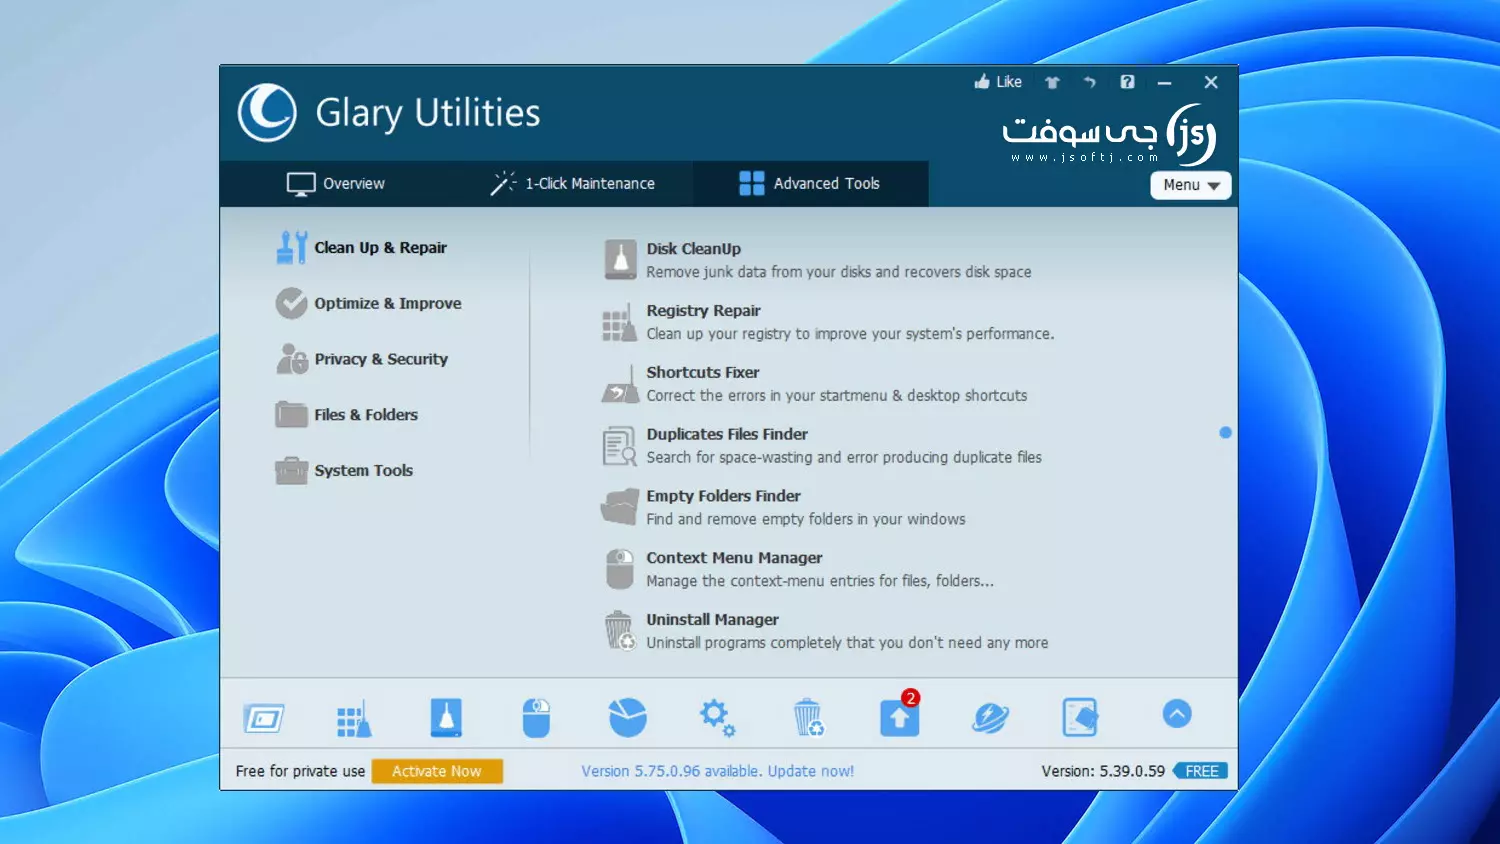Click the blue dot indicator beside tool list
The height and width of the screenshot is (844, 1500).
pos(1225,433)
